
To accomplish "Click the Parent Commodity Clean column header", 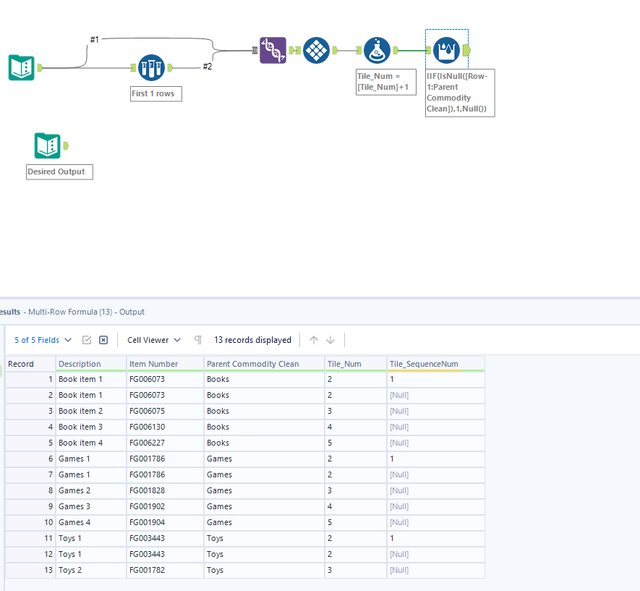I will (264, 364).
